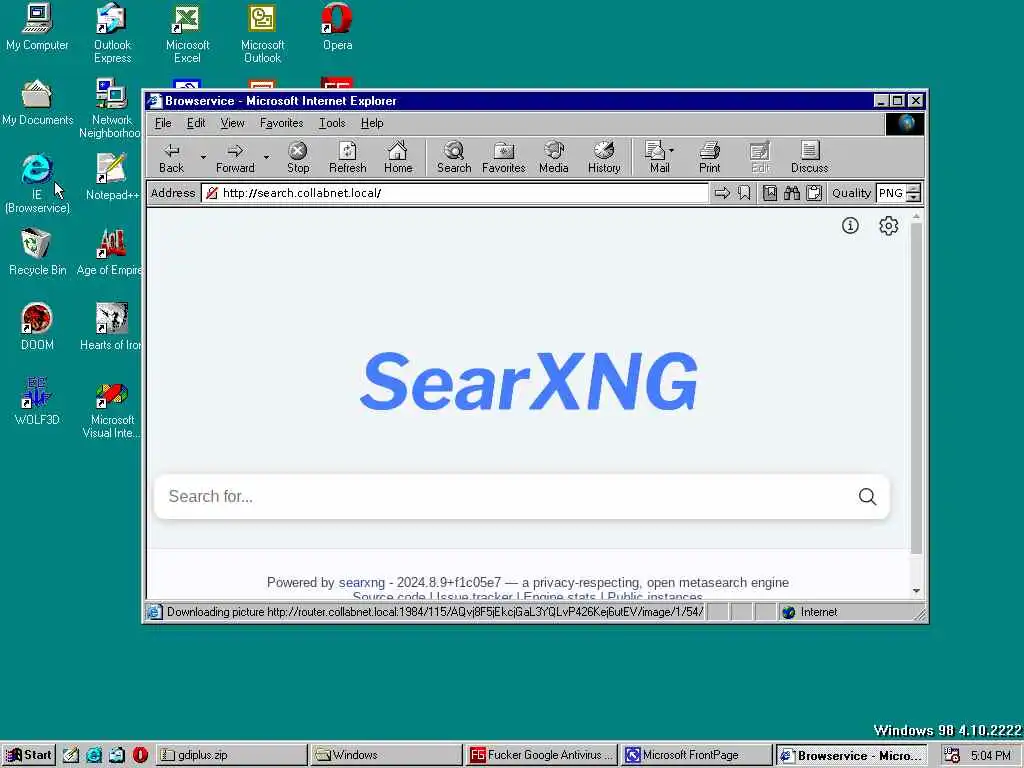Image resolution: width=1024 pixels, height=768 pixels.
Task: Open the History toolbar button
Action: 604,158
